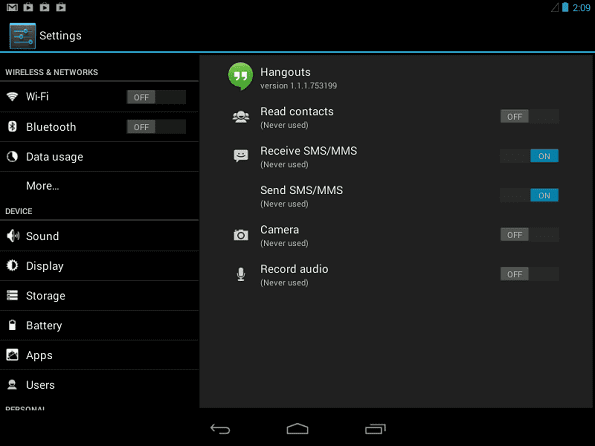Screen dimensions: 595x446
Task: Tap the WIRELESS & NETWORKS section header
Action: click(x=52, y=72)
